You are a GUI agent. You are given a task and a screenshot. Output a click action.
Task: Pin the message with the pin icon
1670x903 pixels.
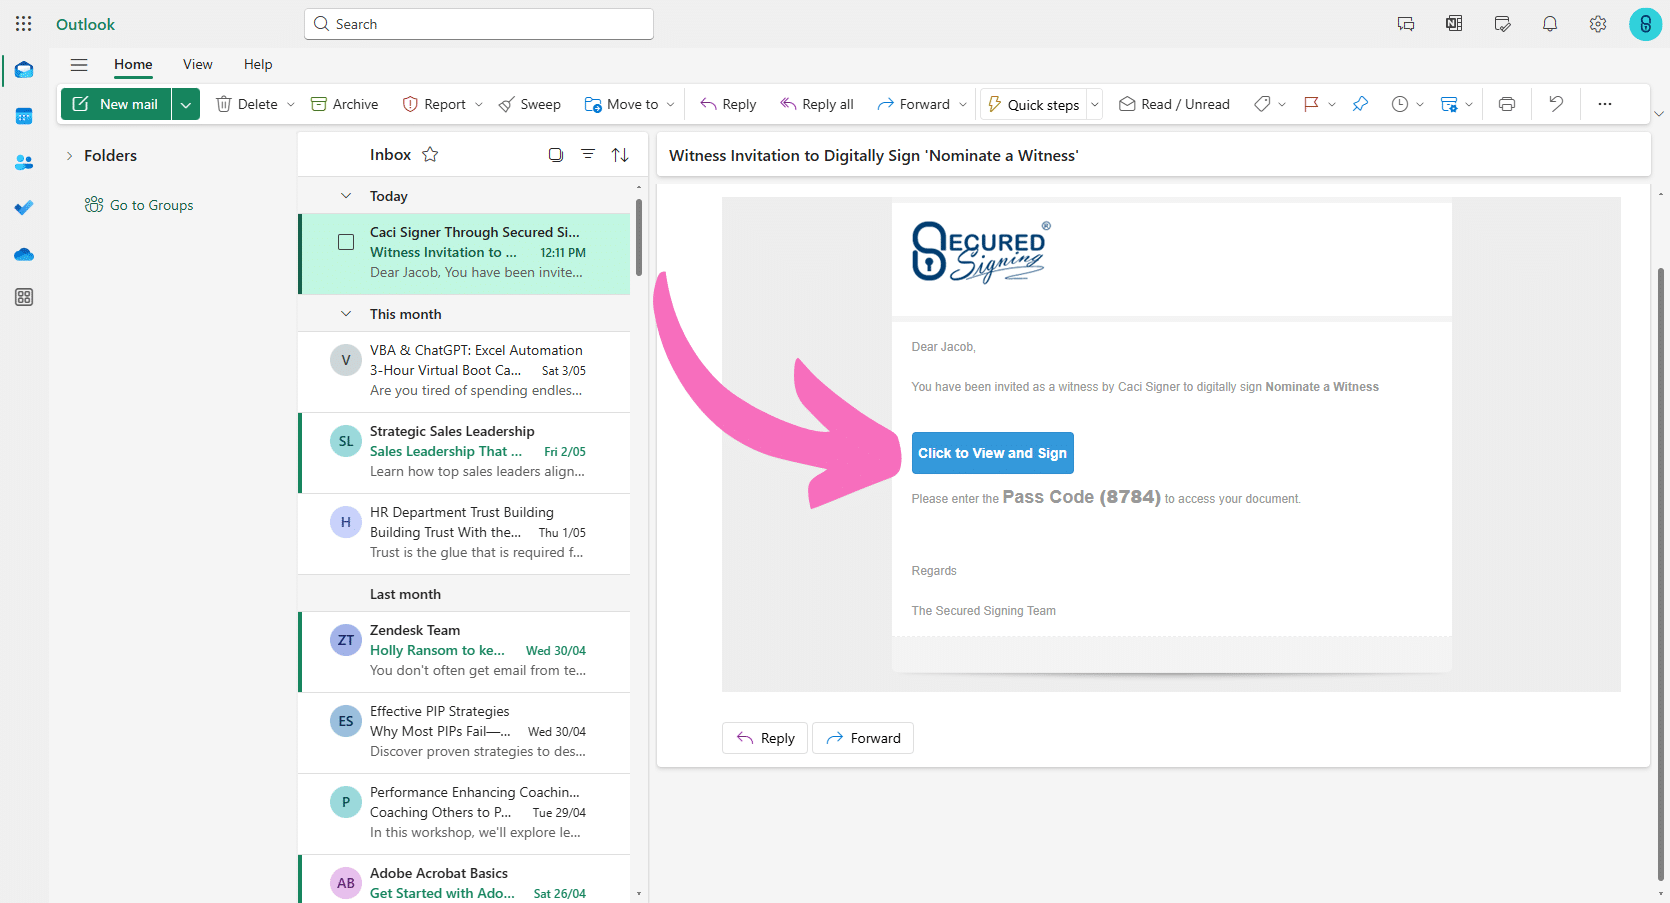(1360, 104)
